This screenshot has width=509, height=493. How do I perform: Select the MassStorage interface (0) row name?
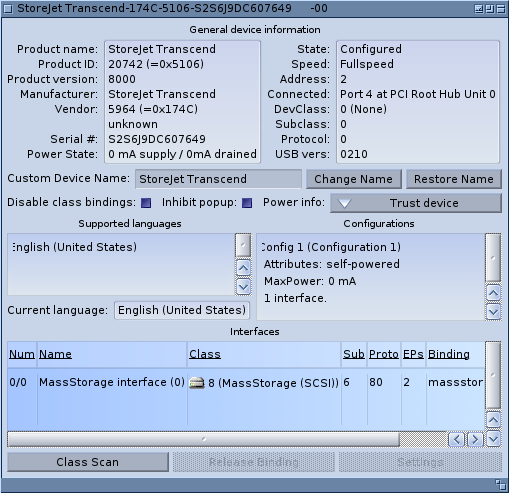pyautogui.click(x=112, y=382)
